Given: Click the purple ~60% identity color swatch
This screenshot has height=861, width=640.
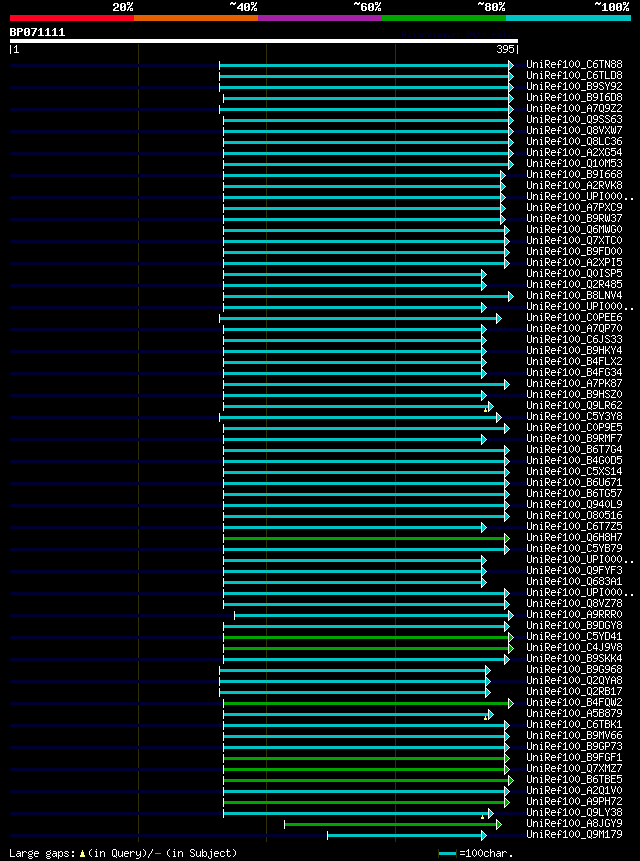Looking at the screenshot, I should pyautogui.click(x=320, y=18).
